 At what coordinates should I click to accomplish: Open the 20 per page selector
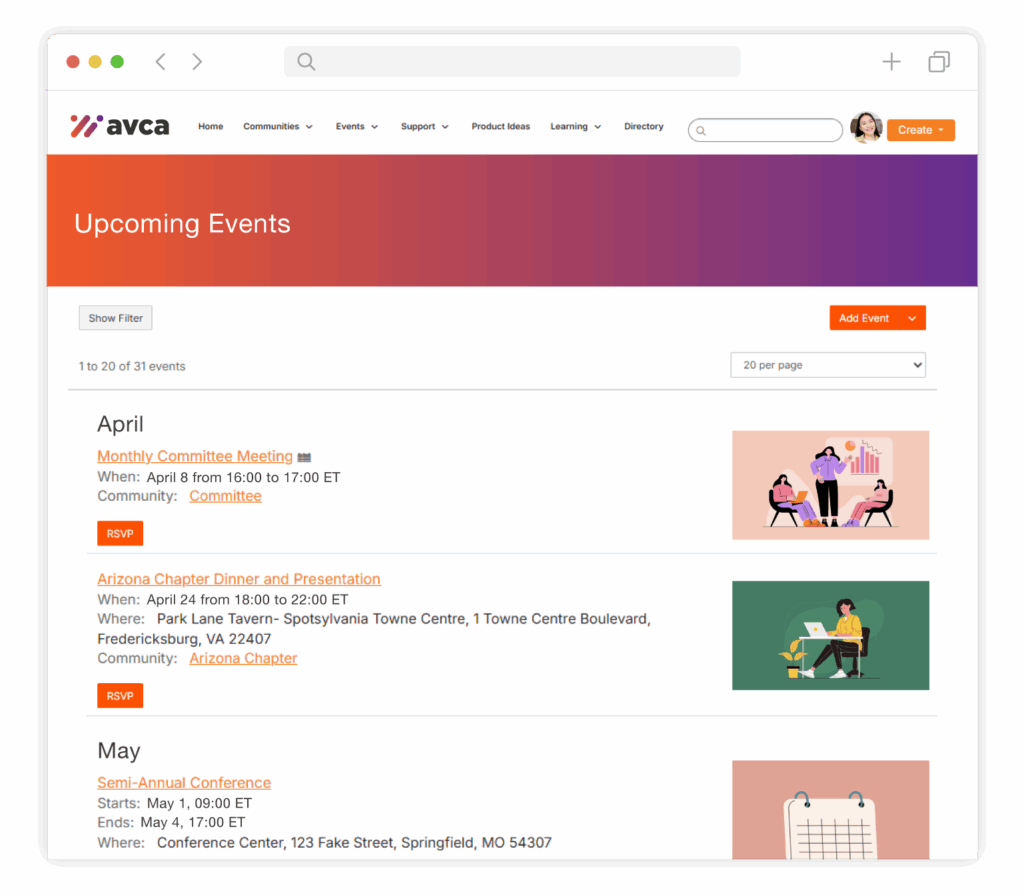827,365
